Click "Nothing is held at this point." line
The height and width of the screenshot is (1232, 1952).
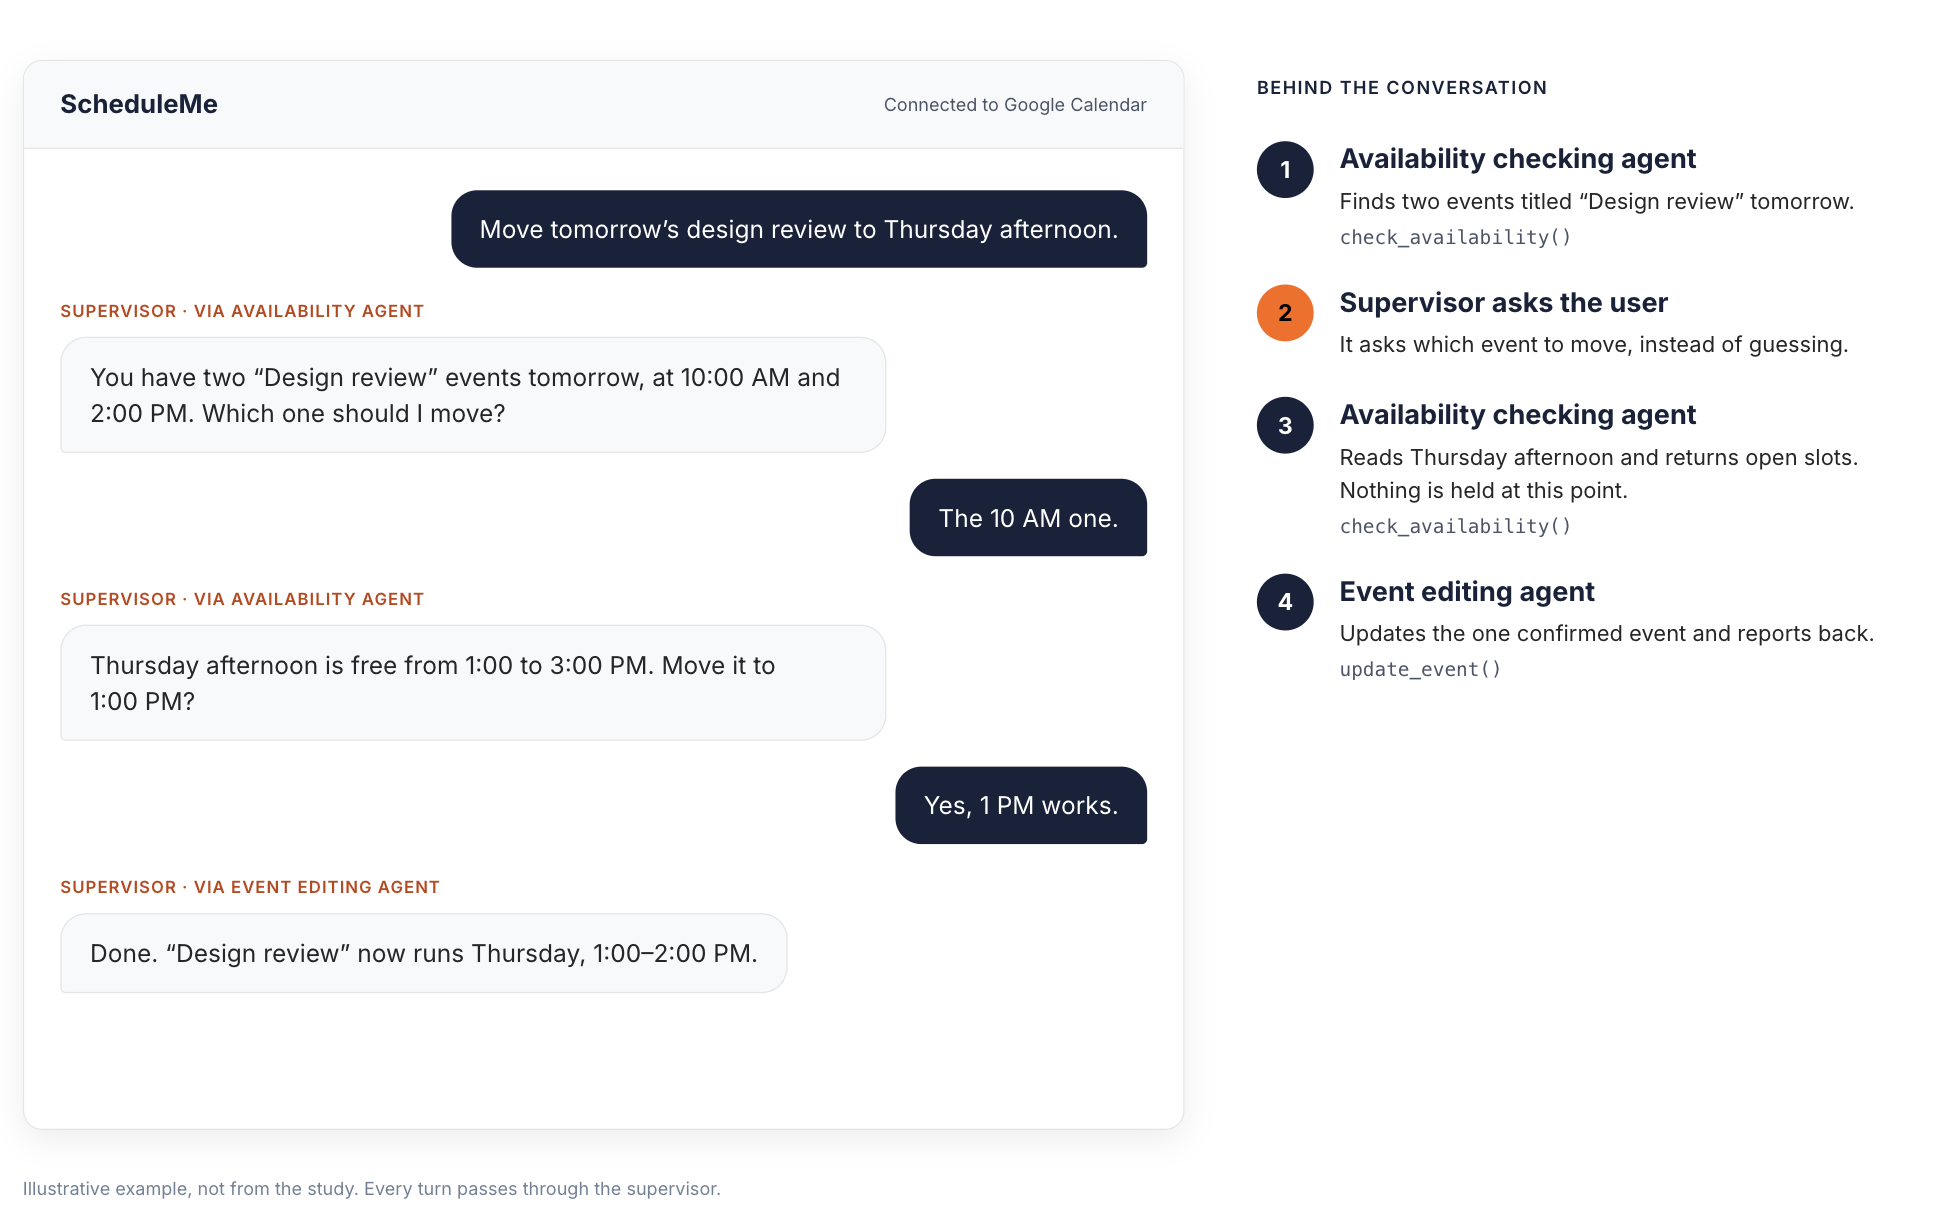click(1484, 490)
